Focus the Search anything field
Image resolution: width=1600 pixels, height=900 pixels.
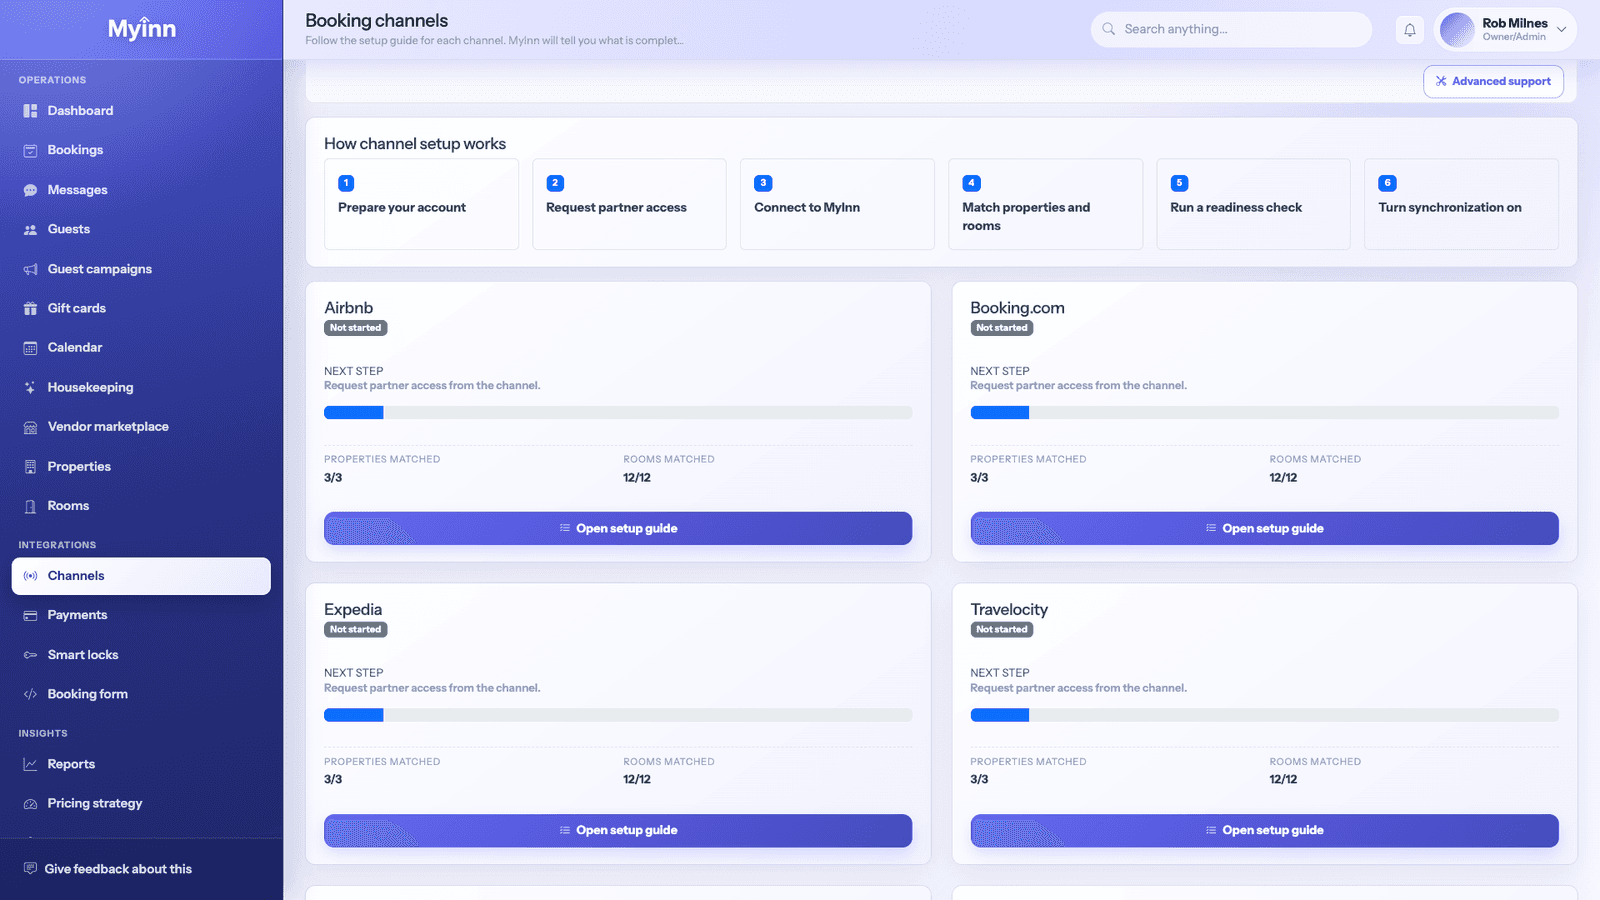(1231, 29)
